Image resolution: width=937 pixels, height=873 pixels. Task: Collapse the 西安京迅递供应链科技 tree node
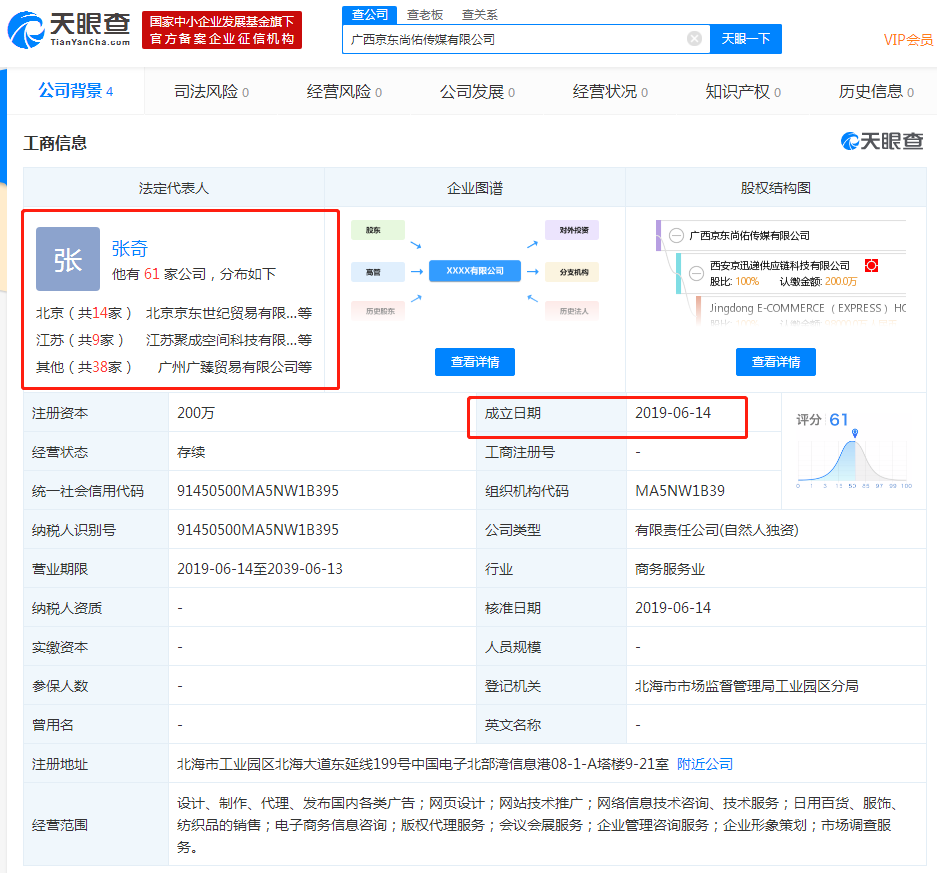(x=696, y=274)
